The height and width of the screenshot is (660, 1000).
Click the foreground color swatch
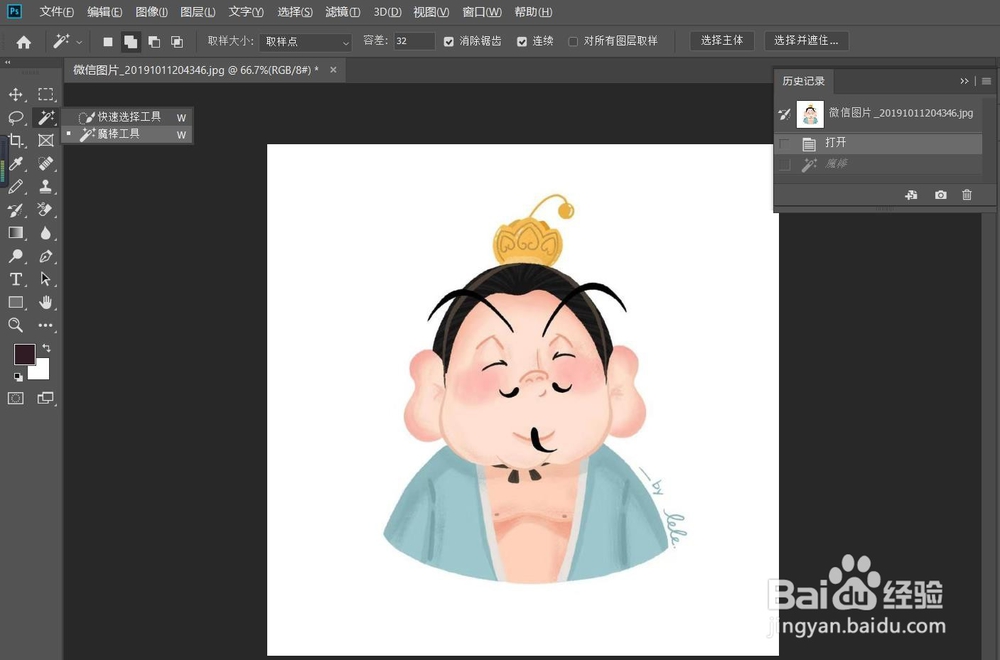pyautogui.click(x=25, y=355)
